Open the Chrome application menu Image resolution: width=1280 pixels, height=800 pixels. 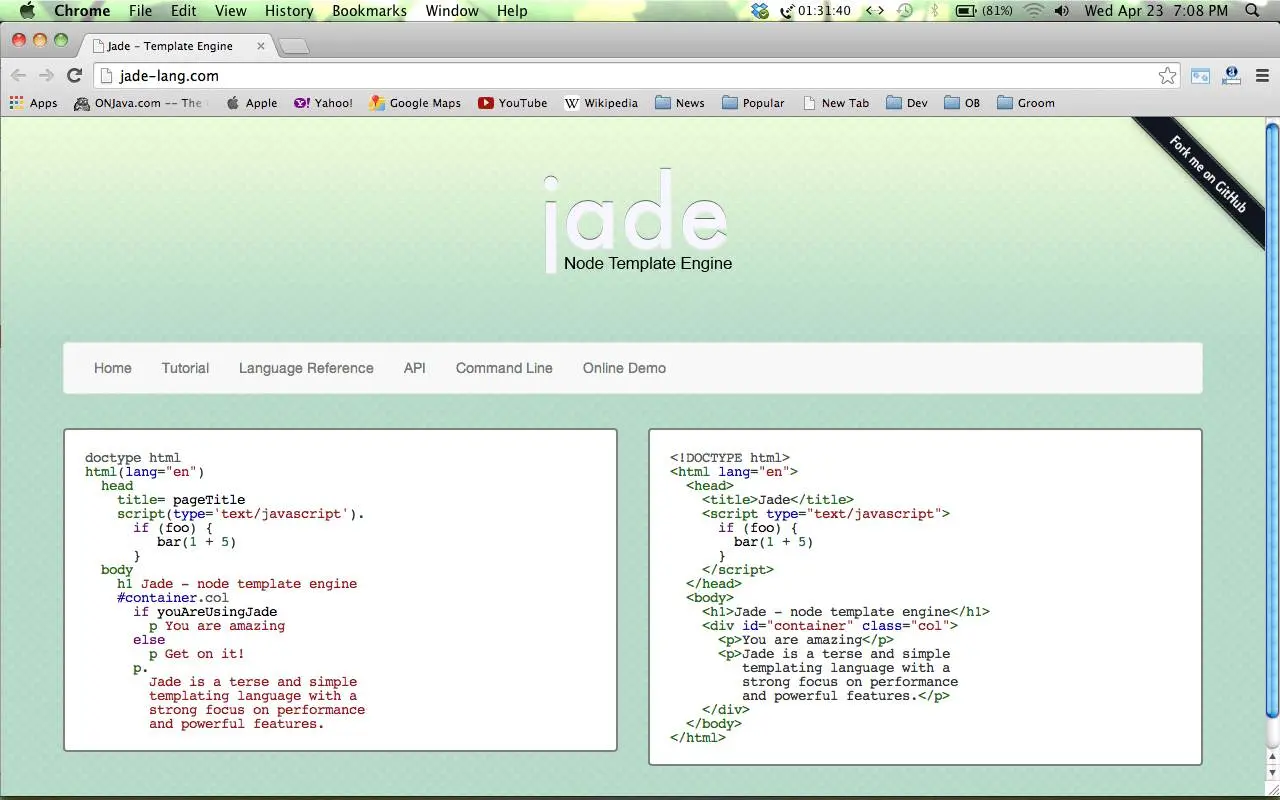82,11
